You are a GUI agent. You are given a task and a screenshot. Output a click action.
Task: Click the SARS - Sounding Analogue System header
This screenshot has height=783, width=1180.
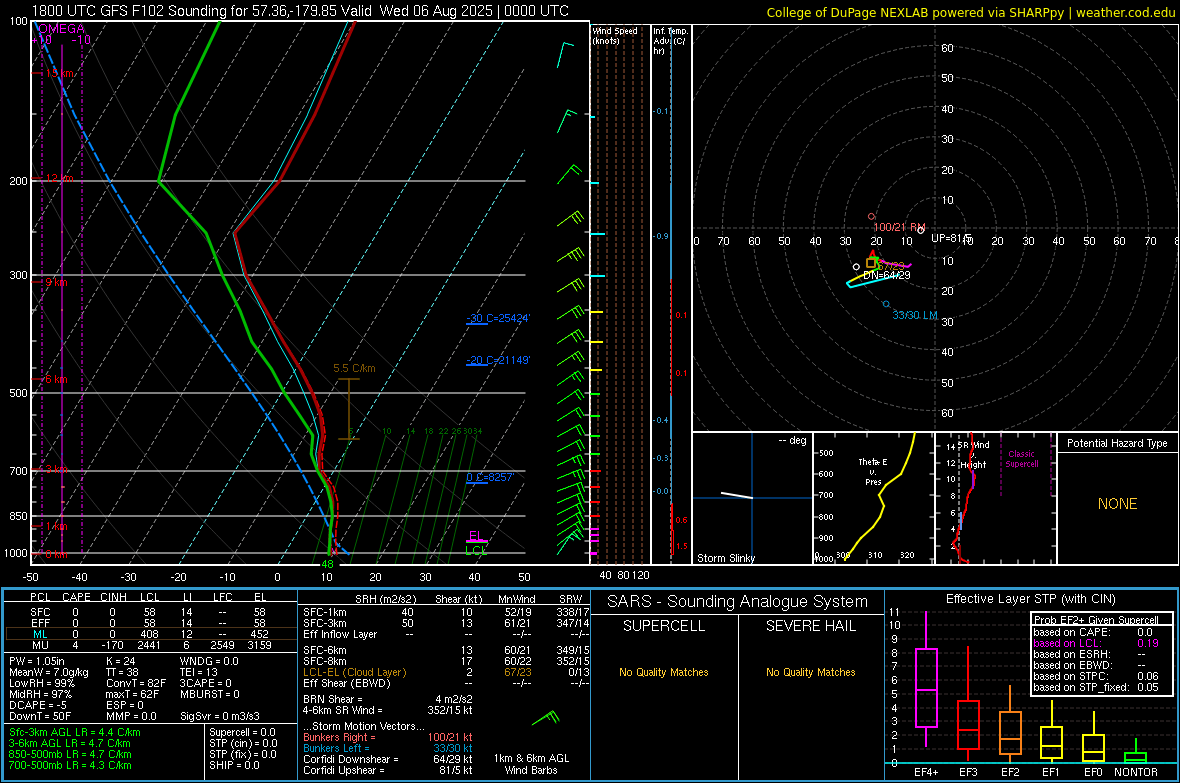(x=737, y=602)
